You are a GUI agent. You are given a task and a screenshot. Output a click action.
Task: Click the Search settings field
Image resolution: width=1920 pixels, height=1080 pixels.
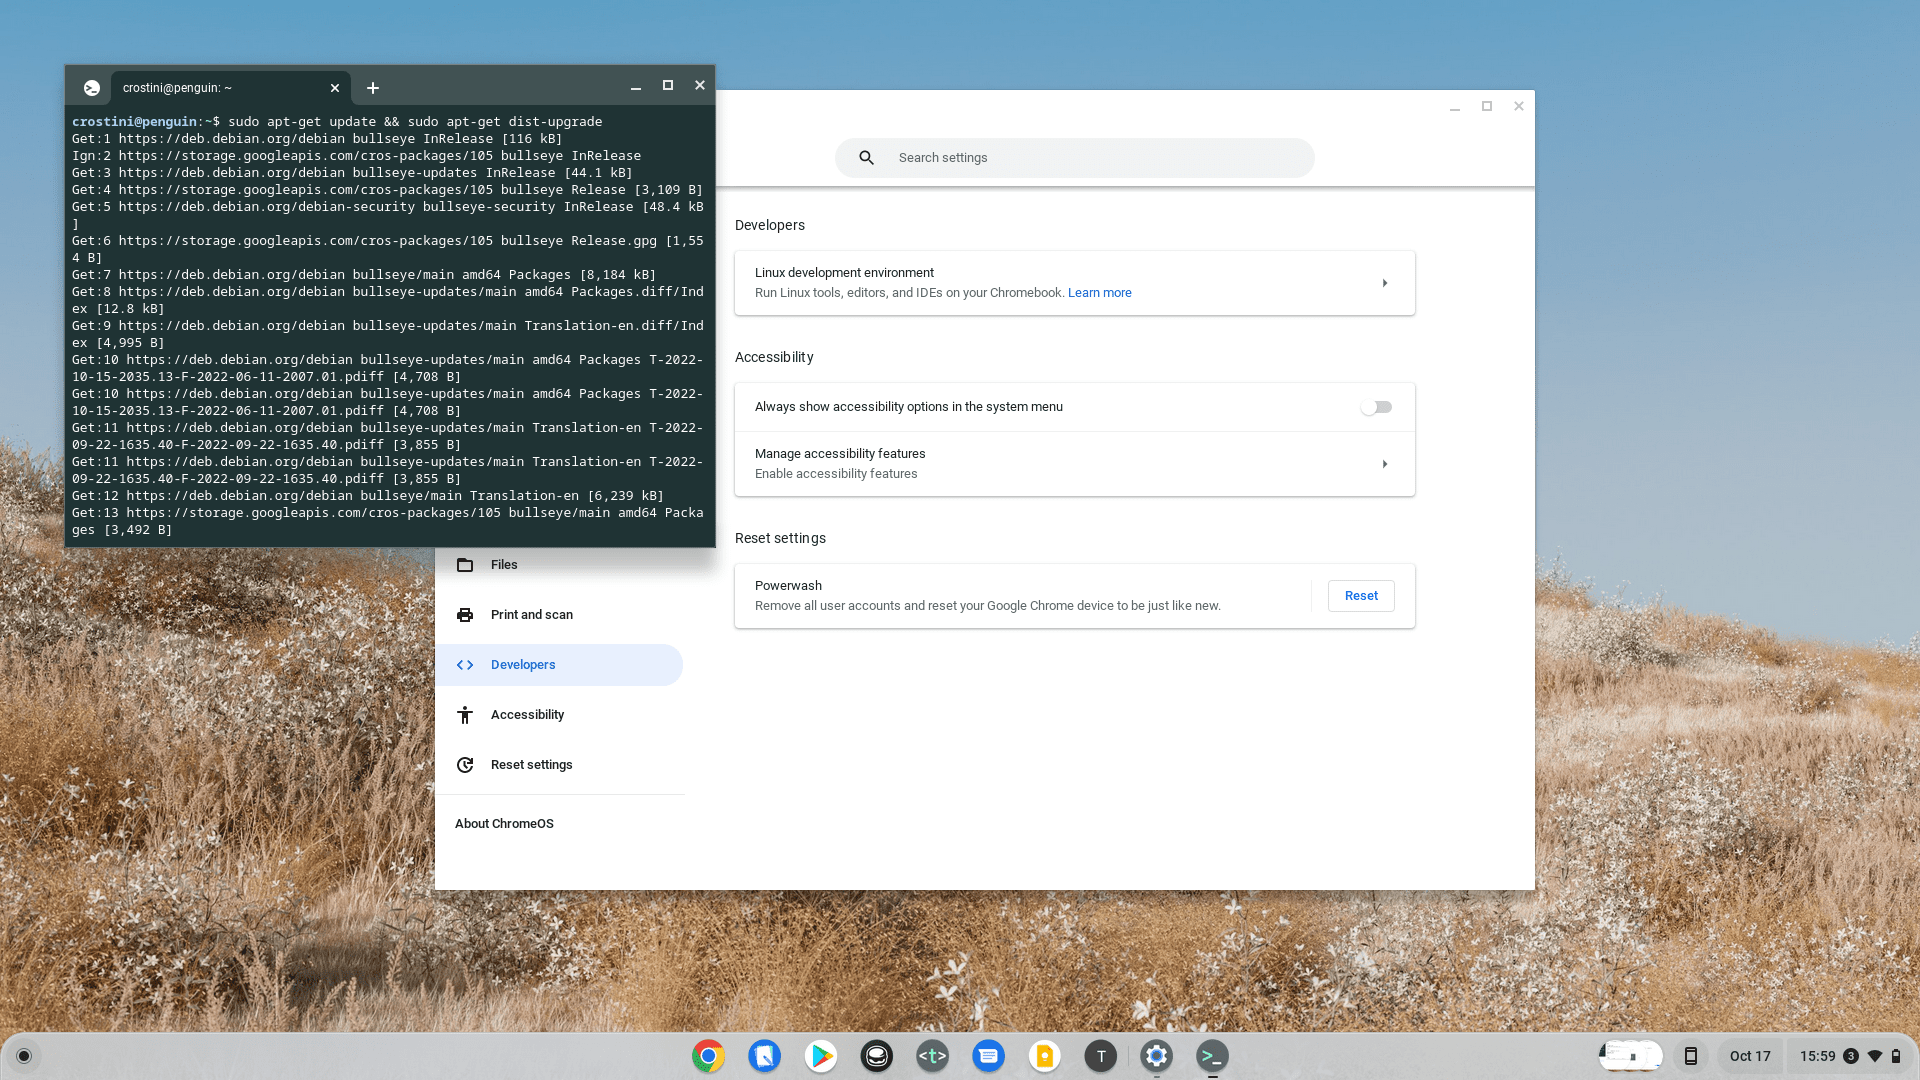pos(1074,157)
